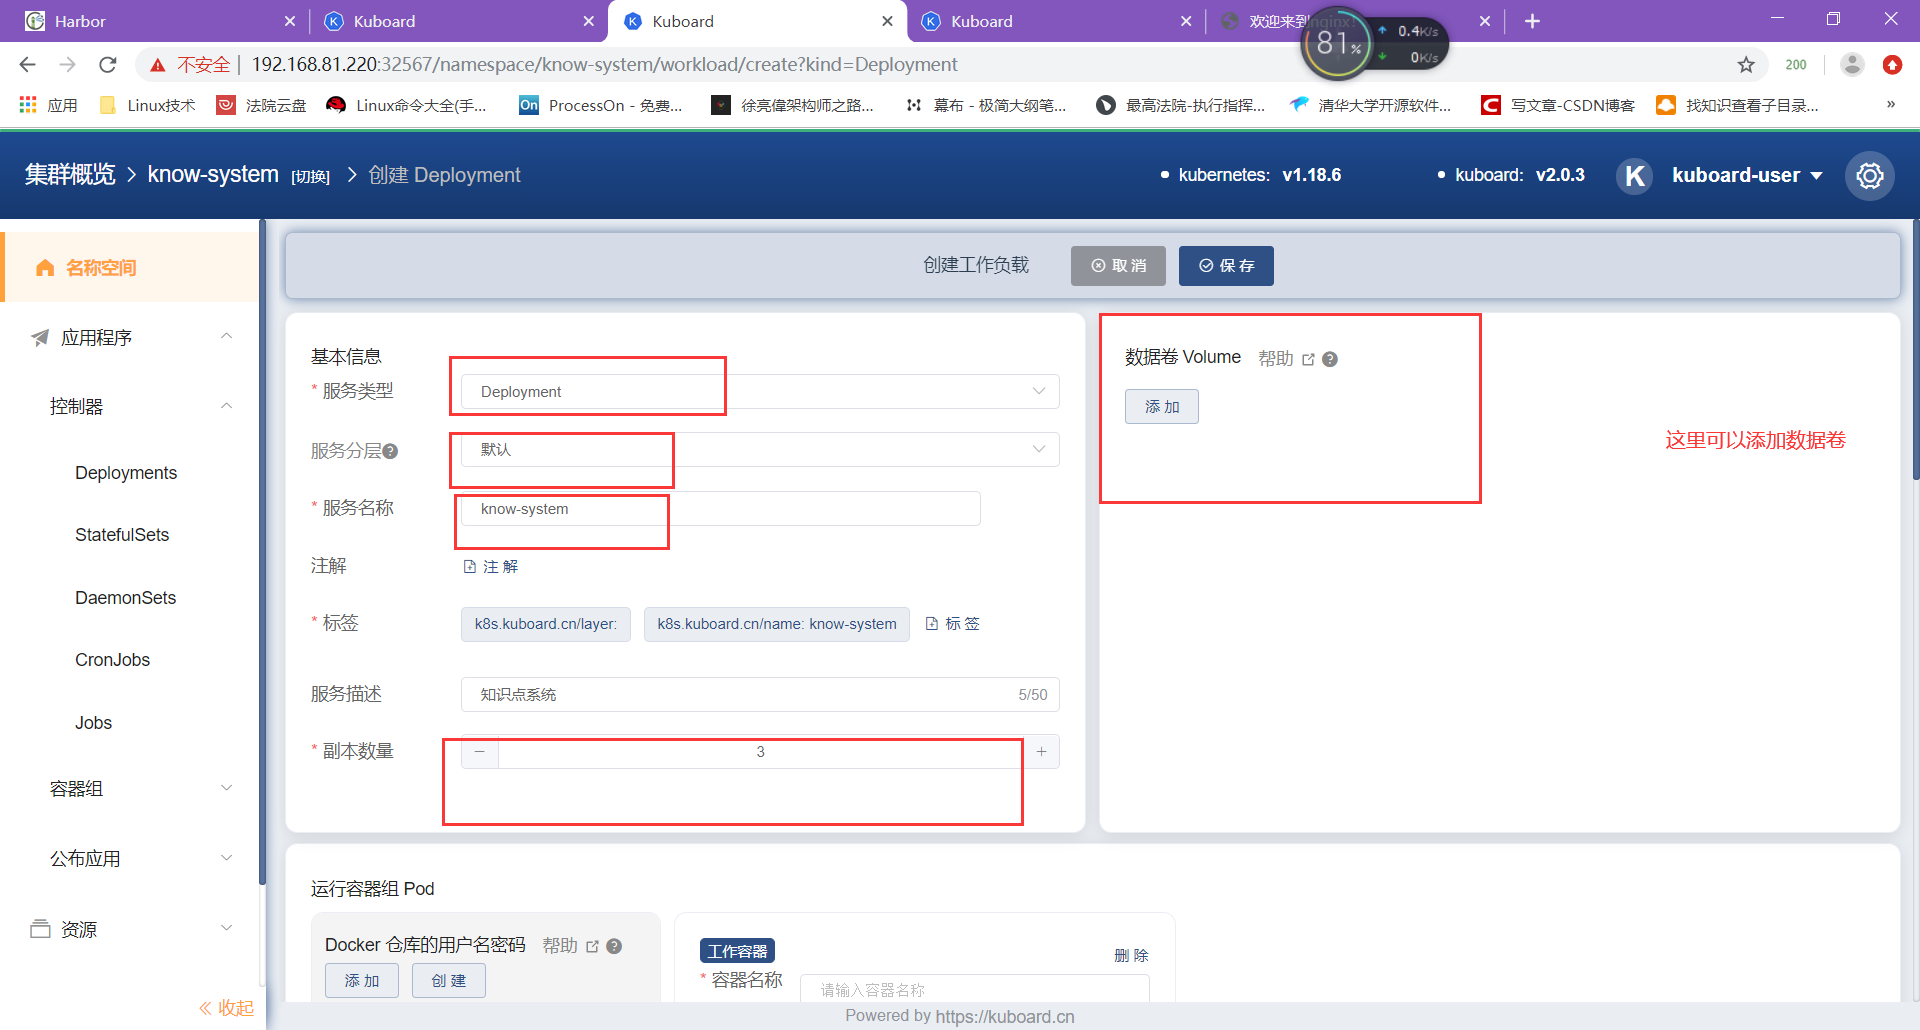Screen dimensions: 1920x1030
Task: Open the 服务分层 默认 dropdown
Action: (760, 449)
